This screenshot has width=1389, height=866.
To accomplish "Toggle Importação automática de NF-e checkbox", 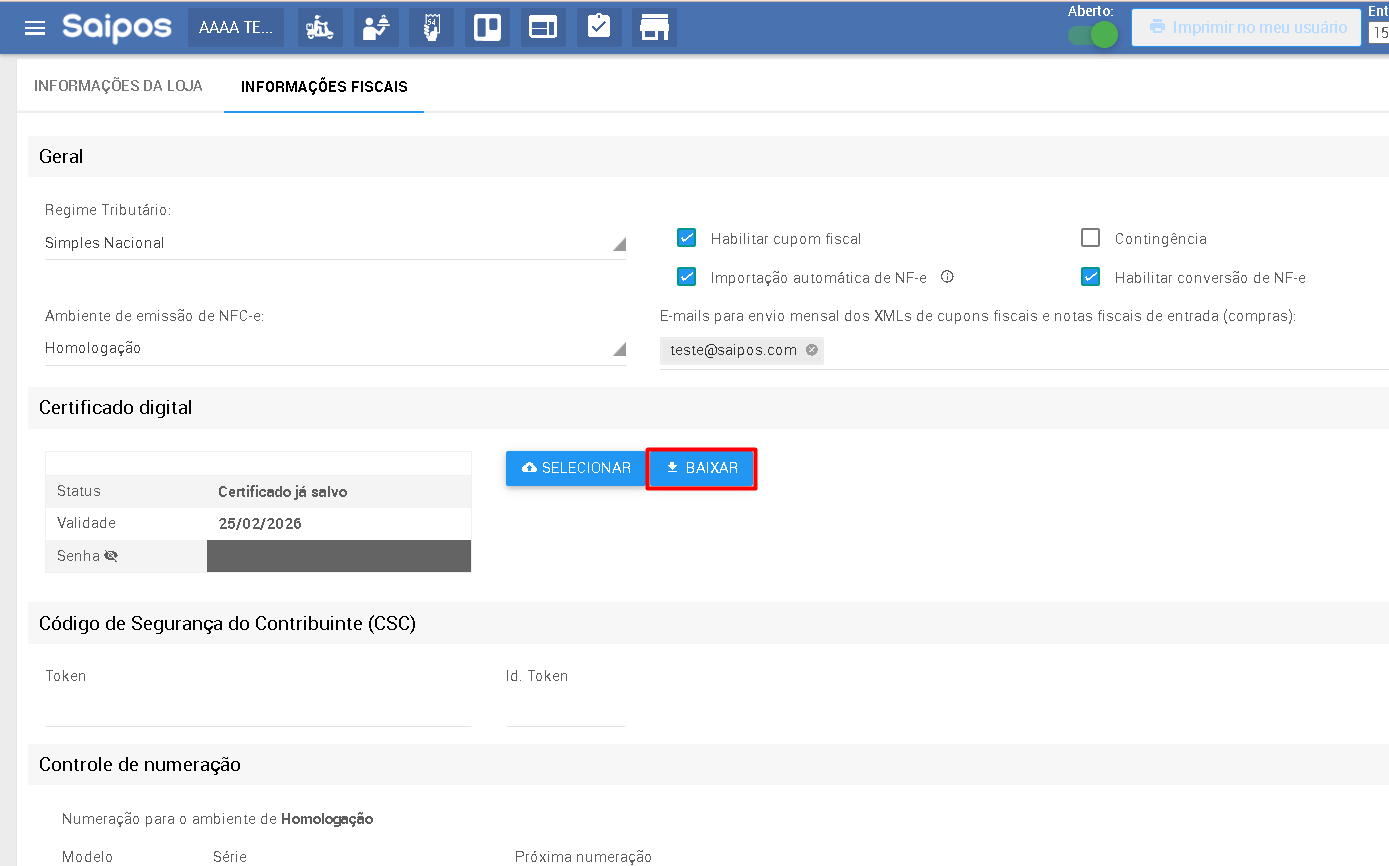I will click(686, 277).
